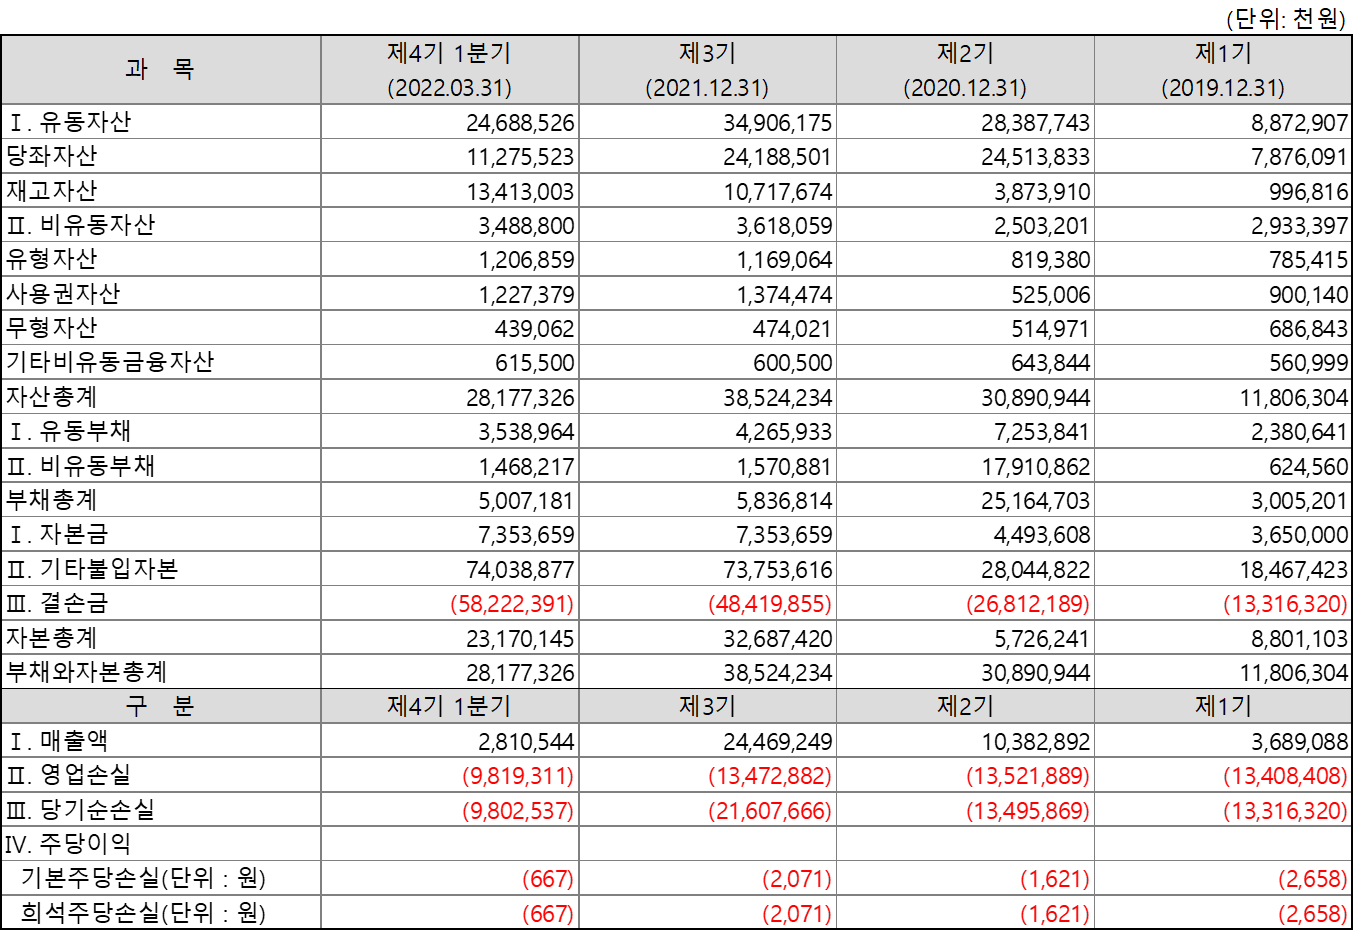Select the '(단위: 천원)' unit label
The height and width of the screenshot is (931, 1354).
(1286, 18)
